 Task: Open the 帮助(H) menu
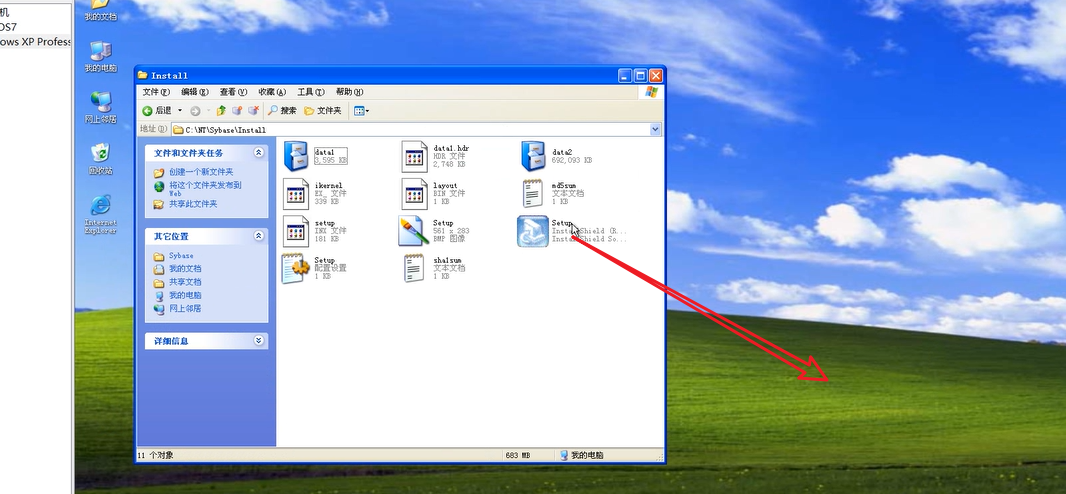(349, 92)
